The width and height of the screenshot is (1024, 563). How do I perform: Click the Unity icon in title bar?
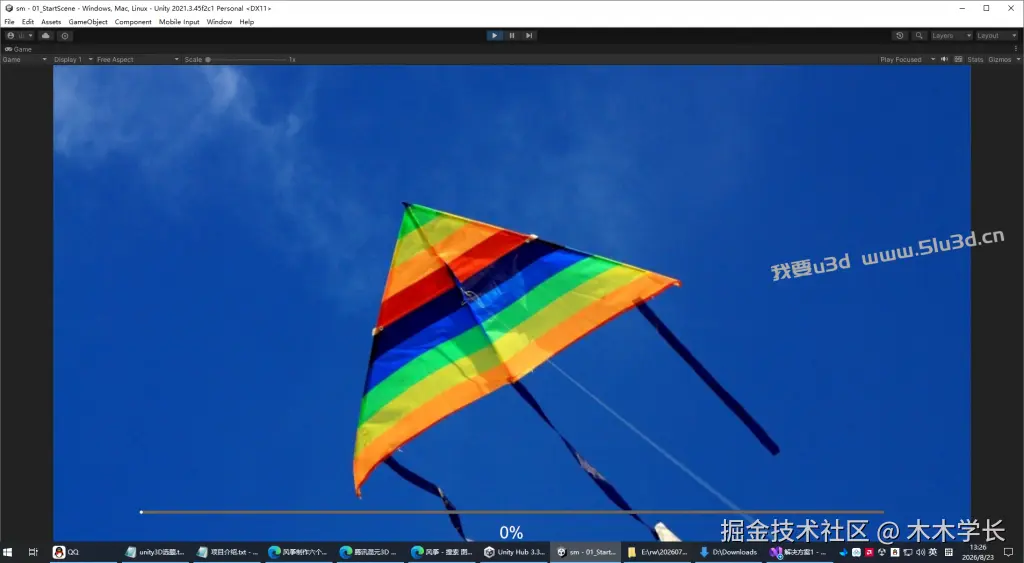click(9, 8)
